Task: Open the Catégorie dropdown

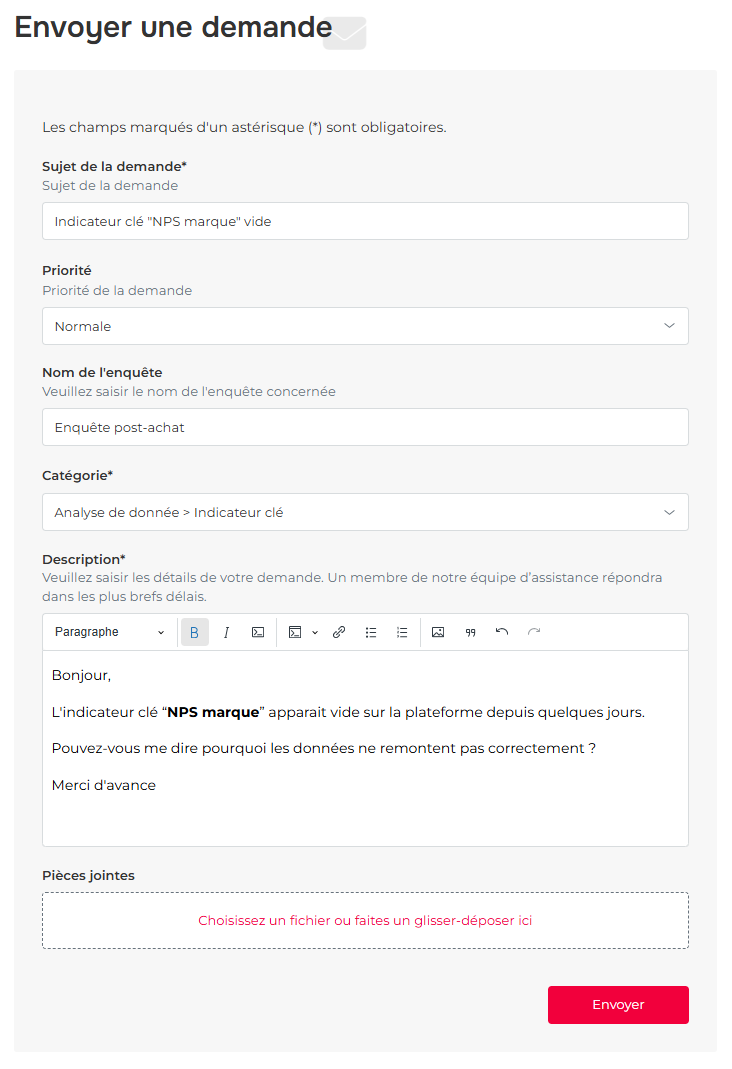Action: pyautogui.click(x=365, y=512)
